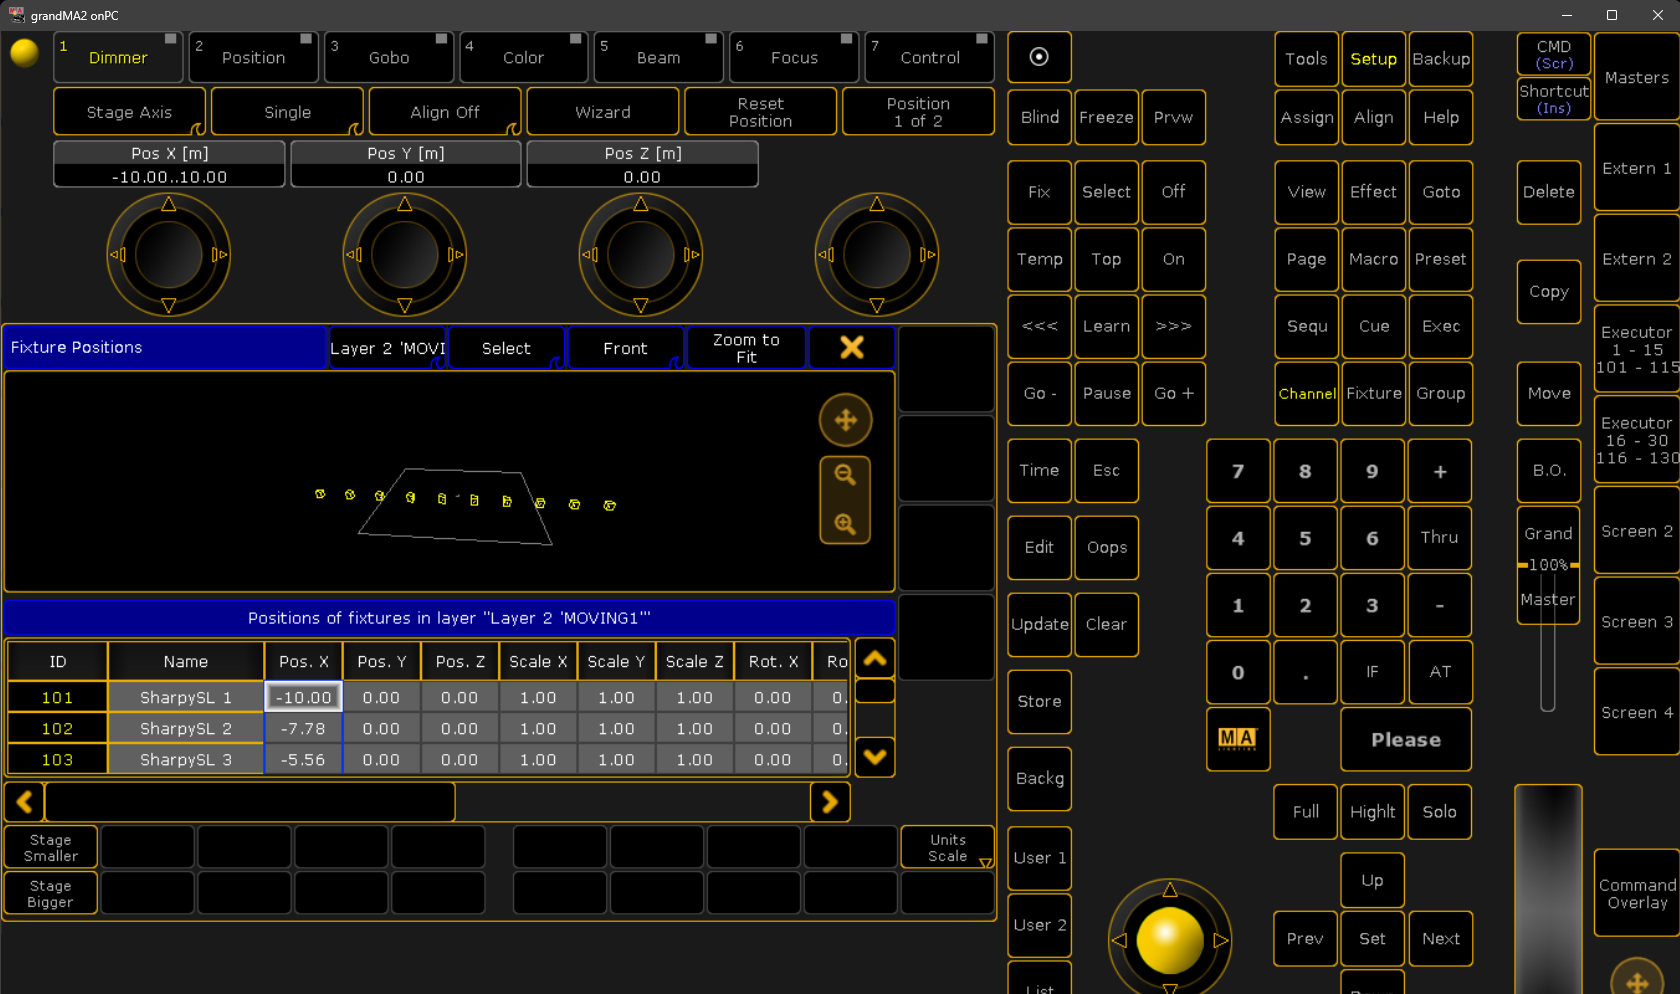
Task: Click the Please key
Action: pos(1406,739)
